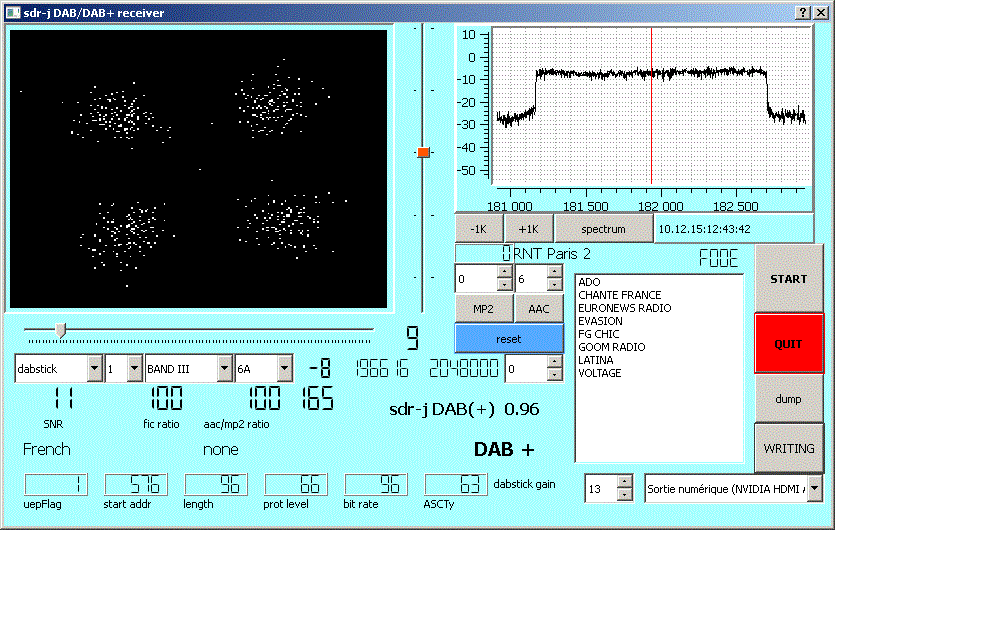The image size is (1008, 630).
Task: Decrease the spinbox next to 2048000
Action: click(x=555, y=375)
